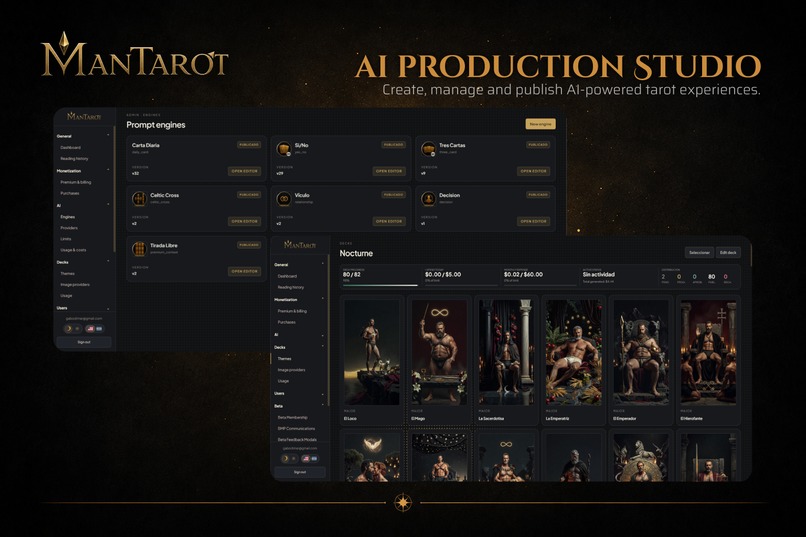The width and height of the screenshot is (806, 537).
Task: Click Publicado badge on Vículo card
Action: tap(393, 195)
